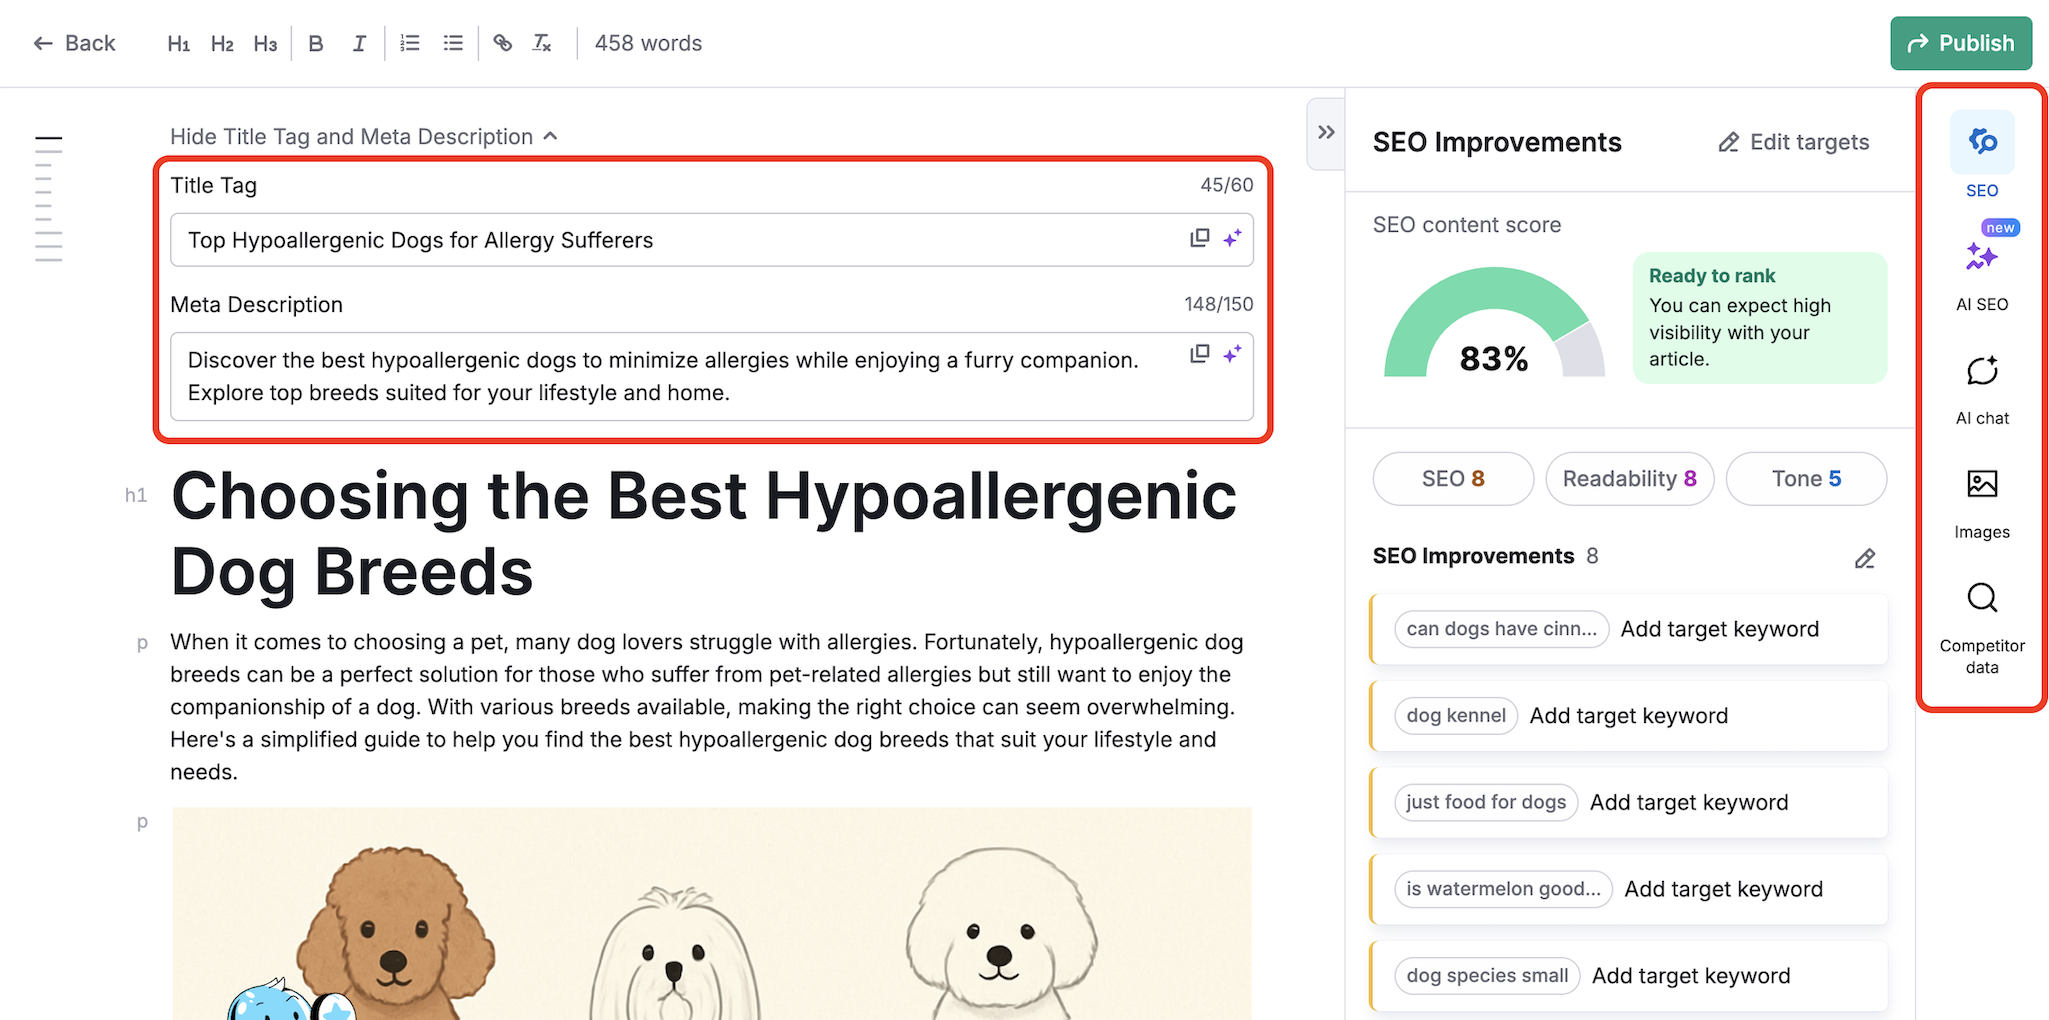Toggle the bulleted list formatting
The height and width of the screenshot is (1020, 2049).
(x=452, y=43)
